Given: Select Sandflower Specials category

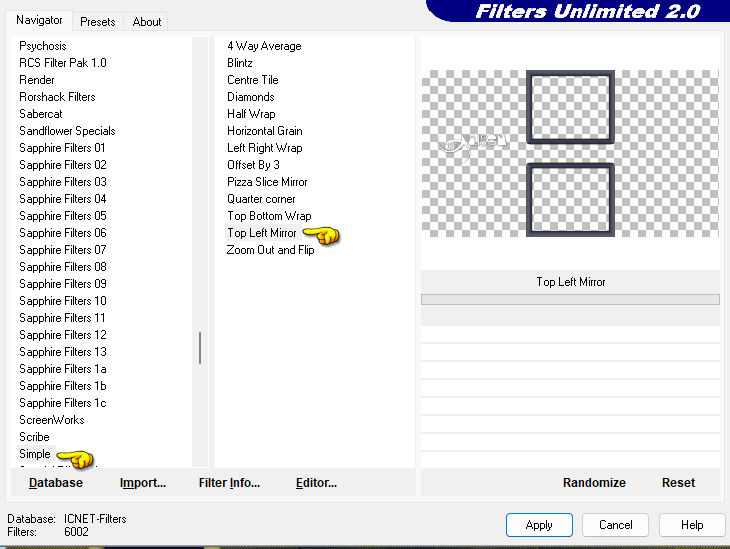Looking at the screenshot, I should (67, 131).
